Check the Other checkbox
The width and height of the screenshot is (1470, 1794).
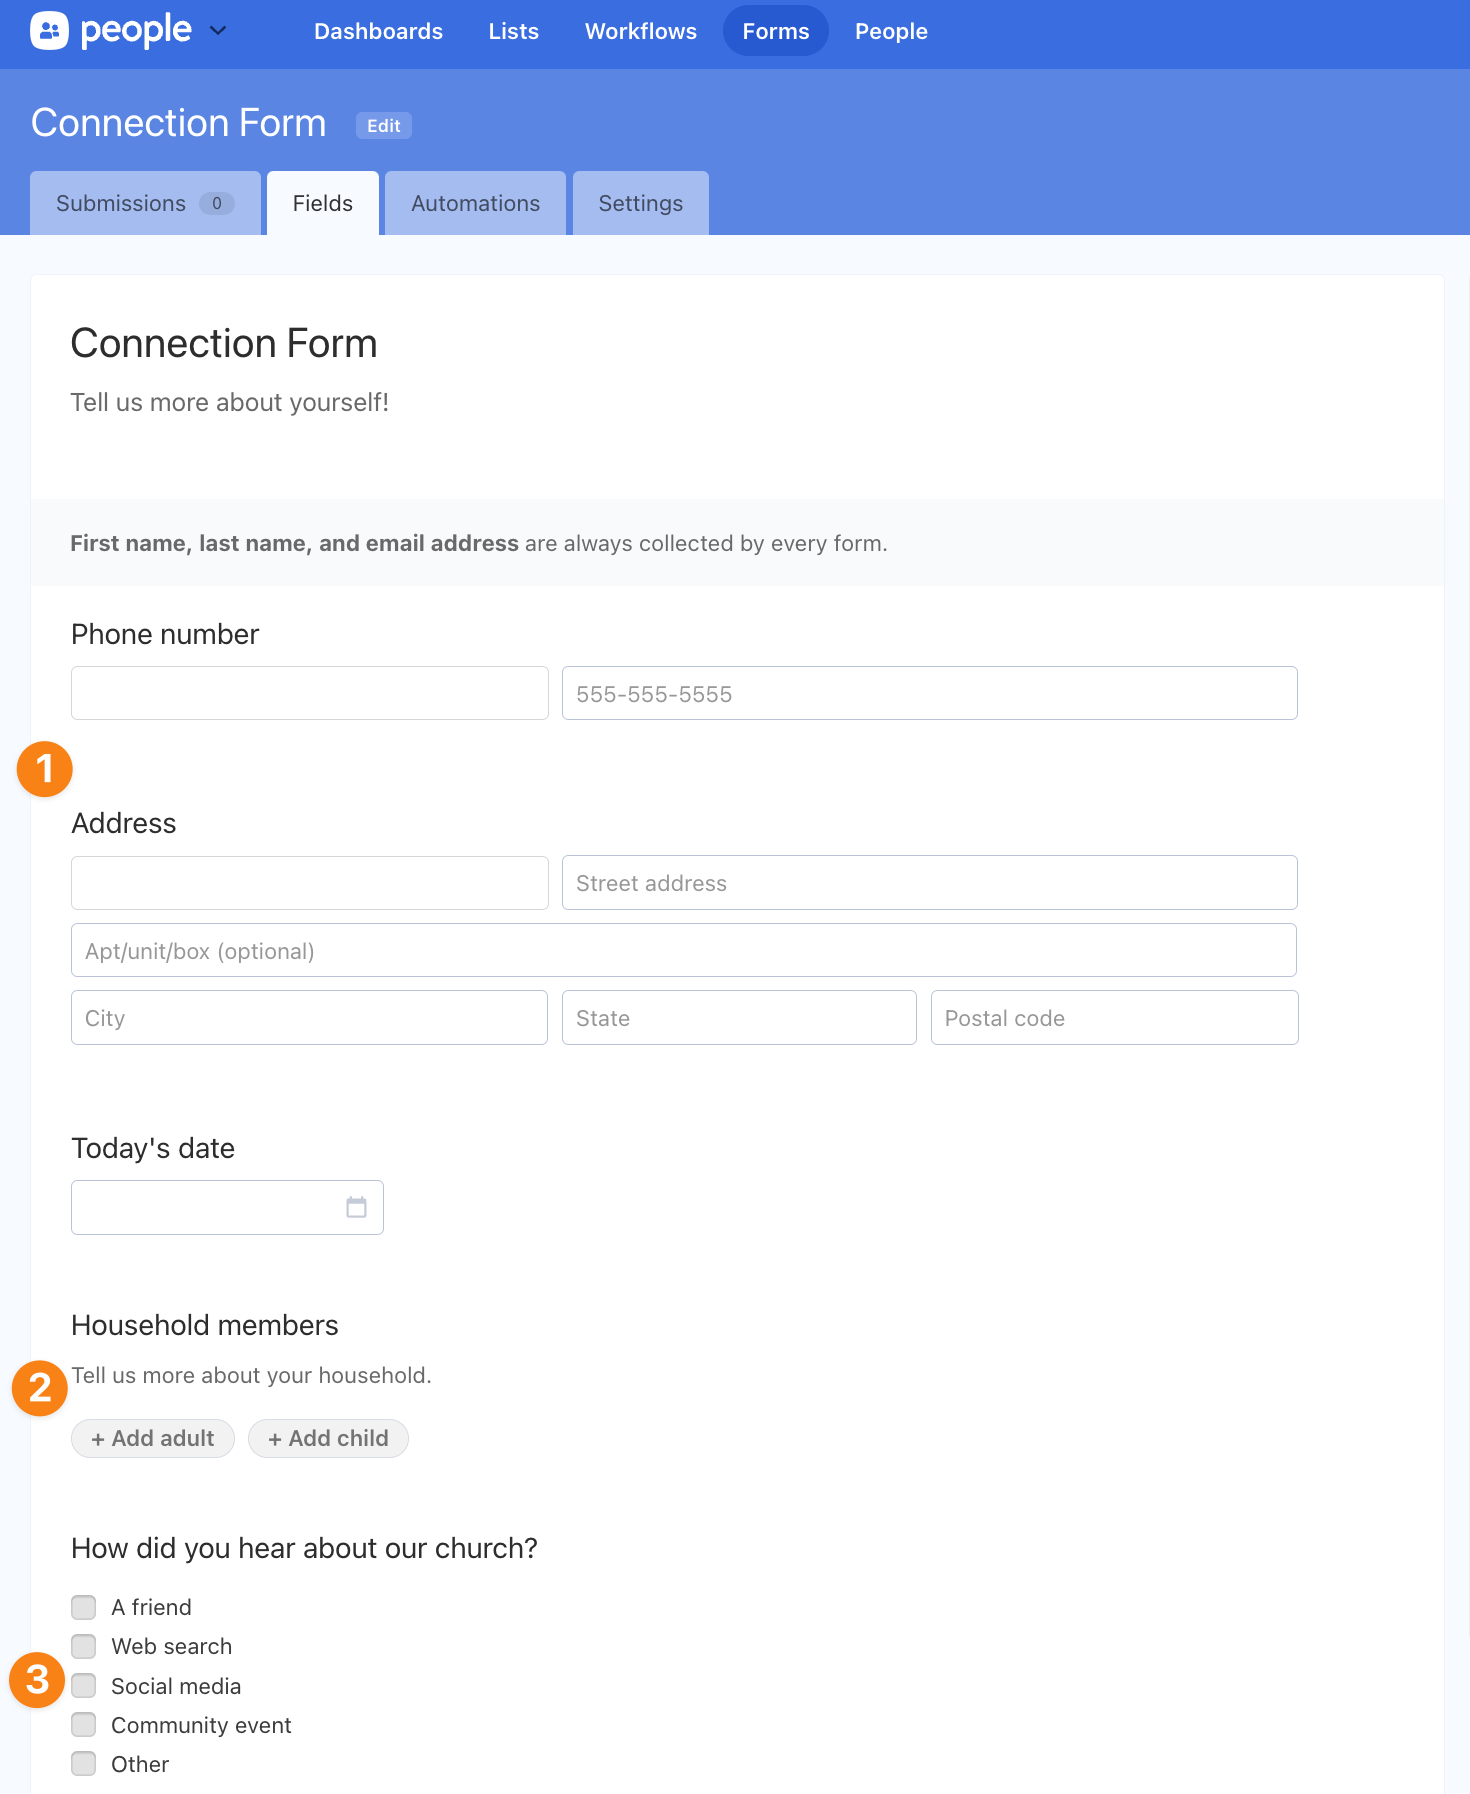[x=84, y=1764]
